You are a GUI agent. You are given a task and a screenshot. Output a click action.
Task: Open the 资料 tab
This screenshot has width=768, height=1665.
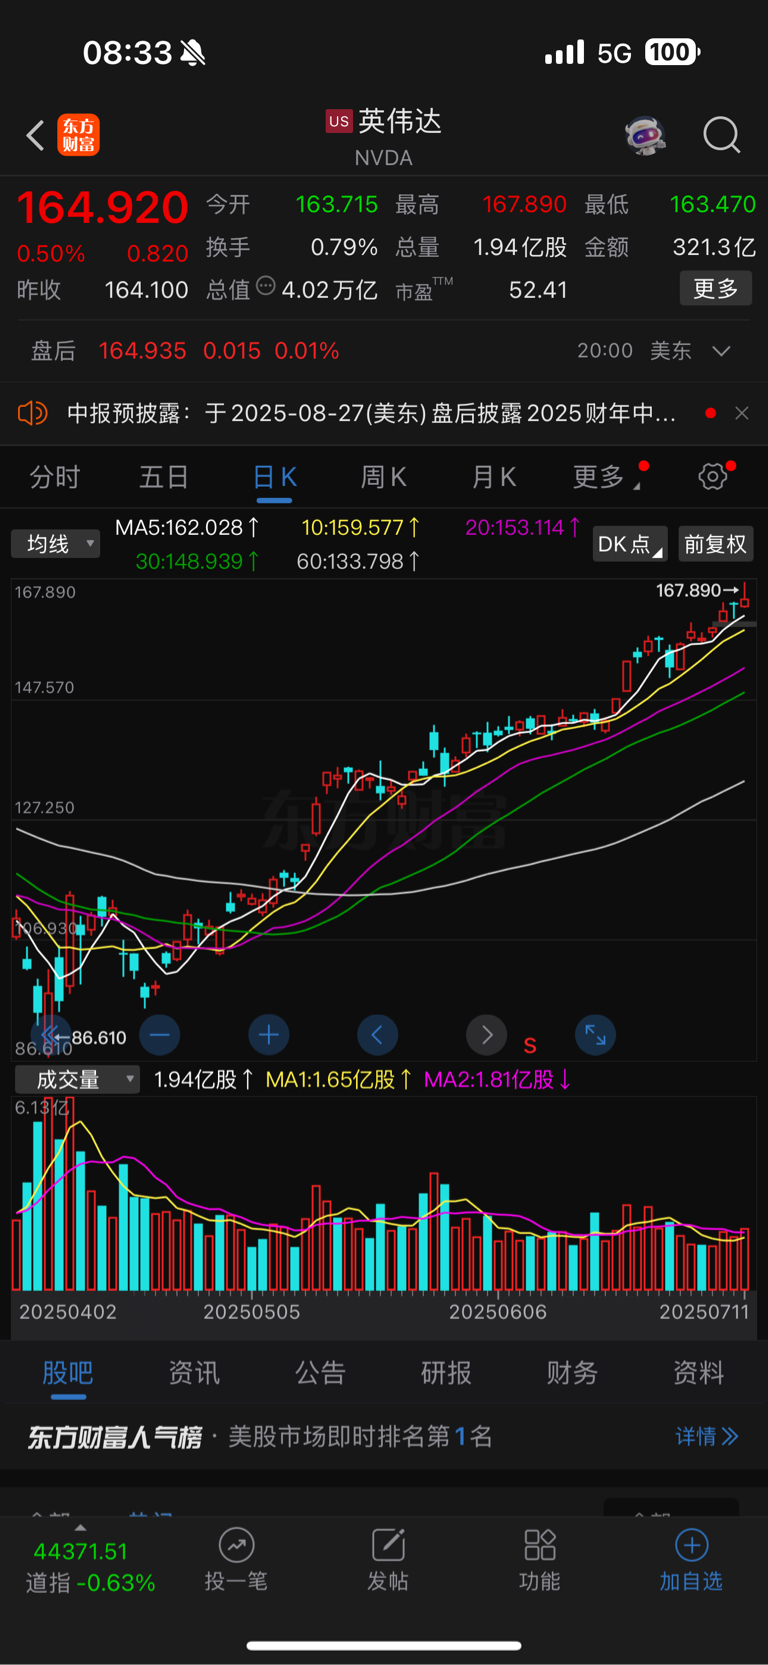point(698,1373)
